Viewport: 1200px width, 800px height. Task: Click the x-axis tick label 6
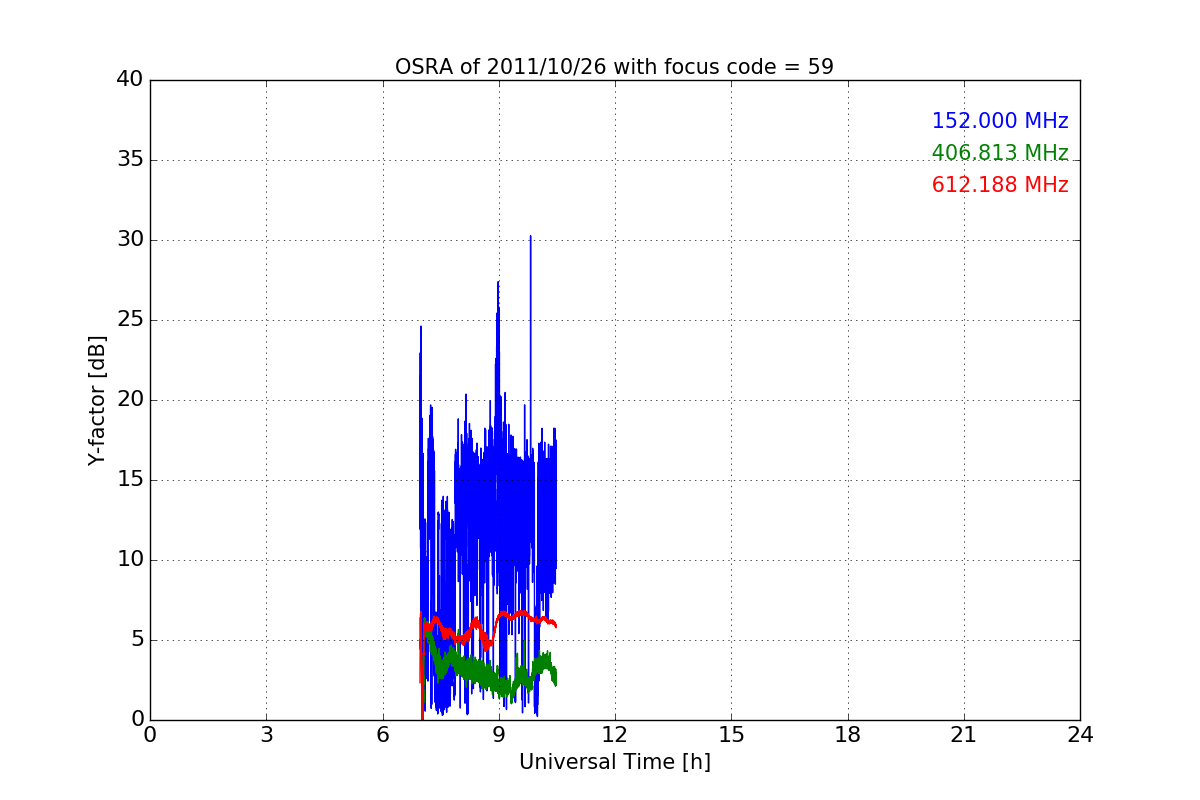382,734
